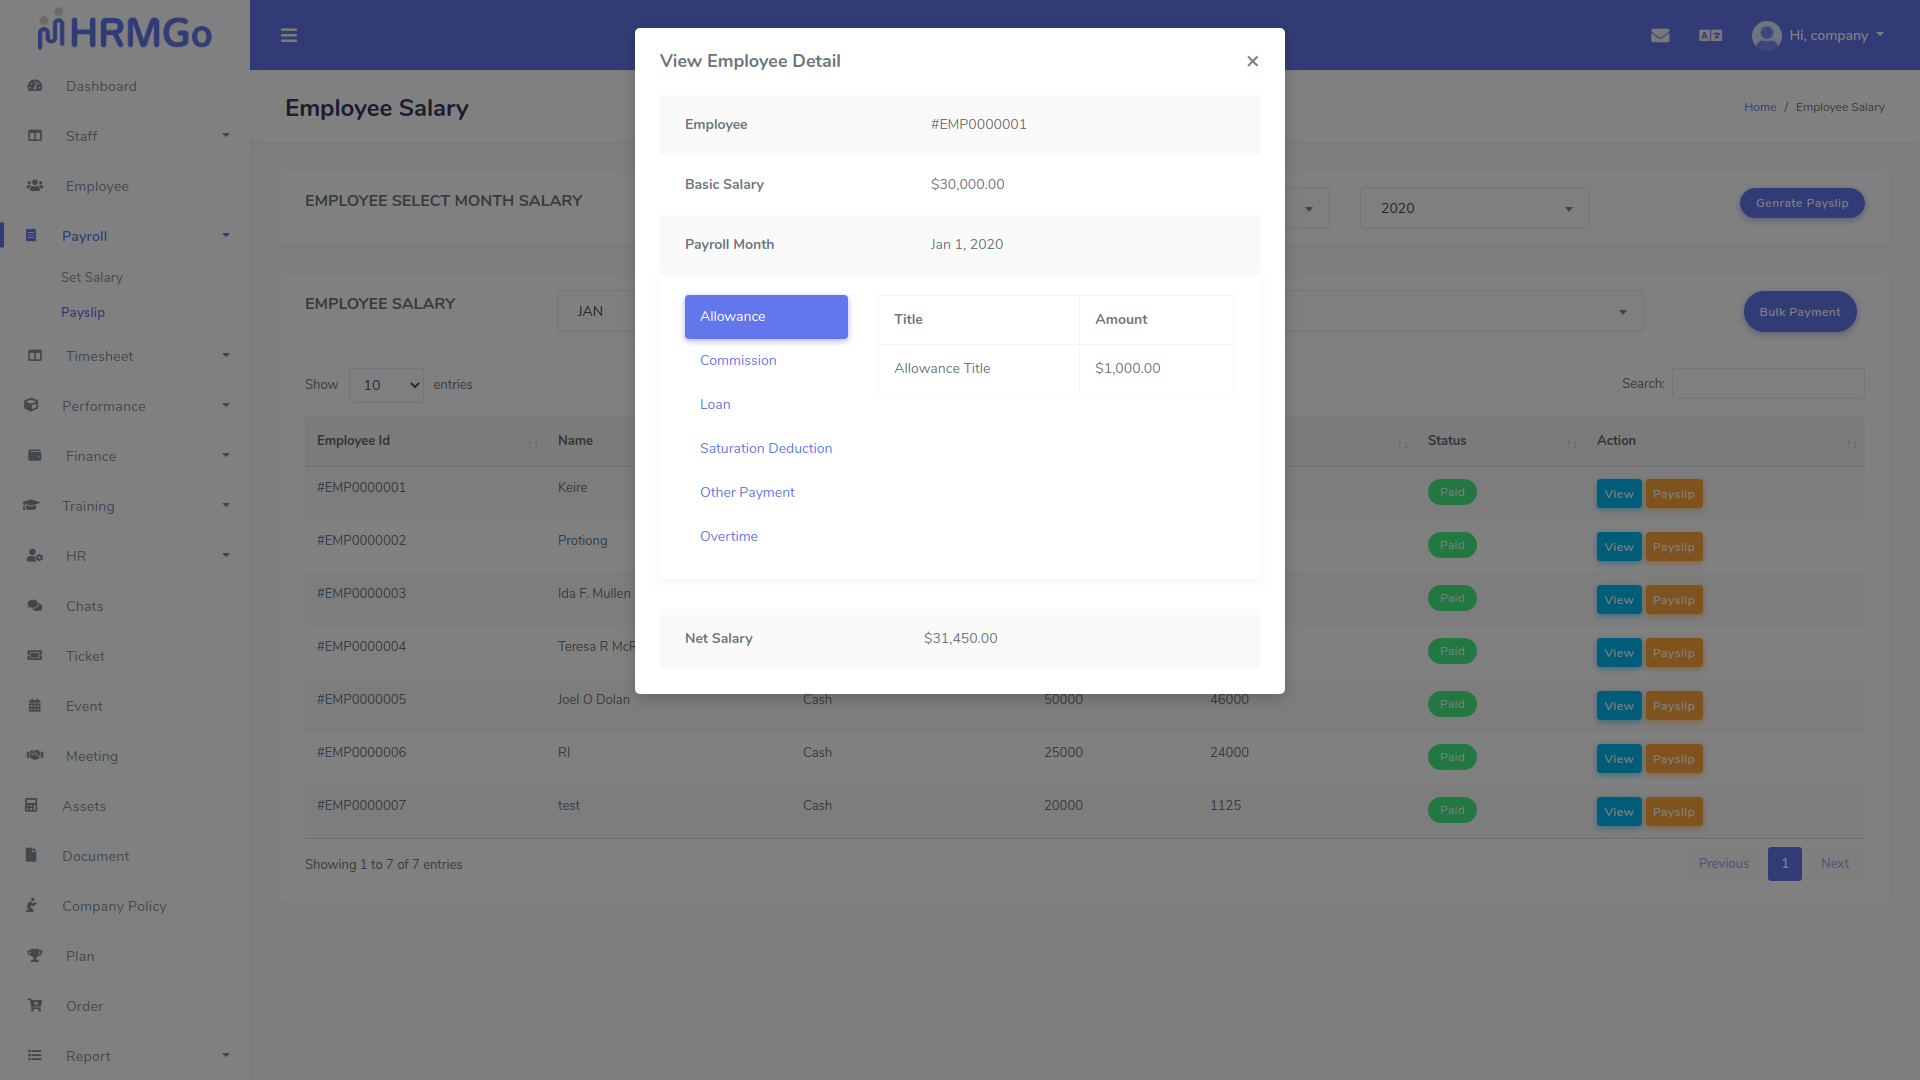Open the 2020 year dropdown
This screenshot has height=1080, width=1920.
[x=1474, y=208]
